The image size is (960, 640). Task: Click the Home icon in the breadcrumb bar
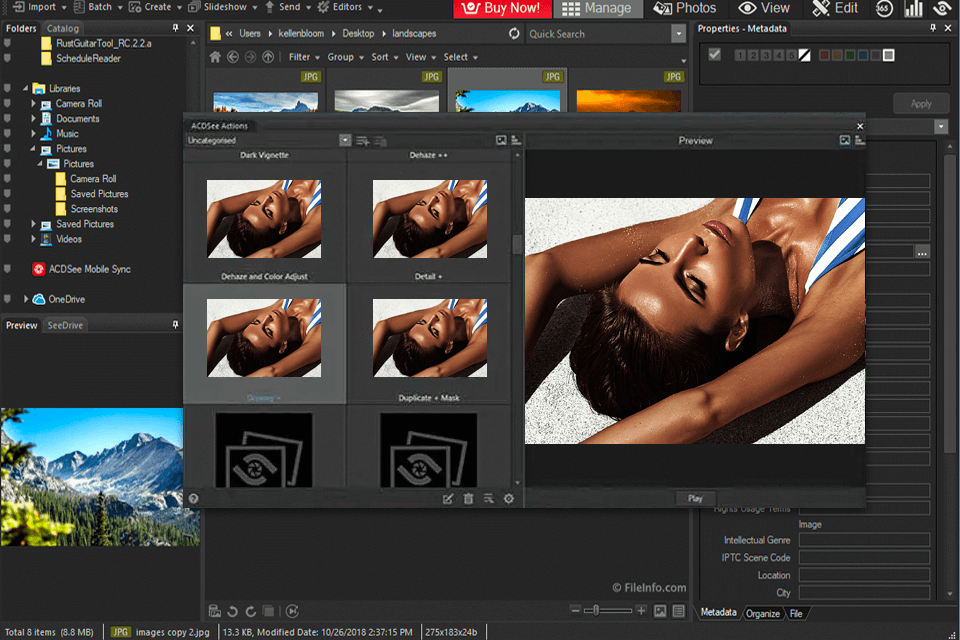click(214, 57)
